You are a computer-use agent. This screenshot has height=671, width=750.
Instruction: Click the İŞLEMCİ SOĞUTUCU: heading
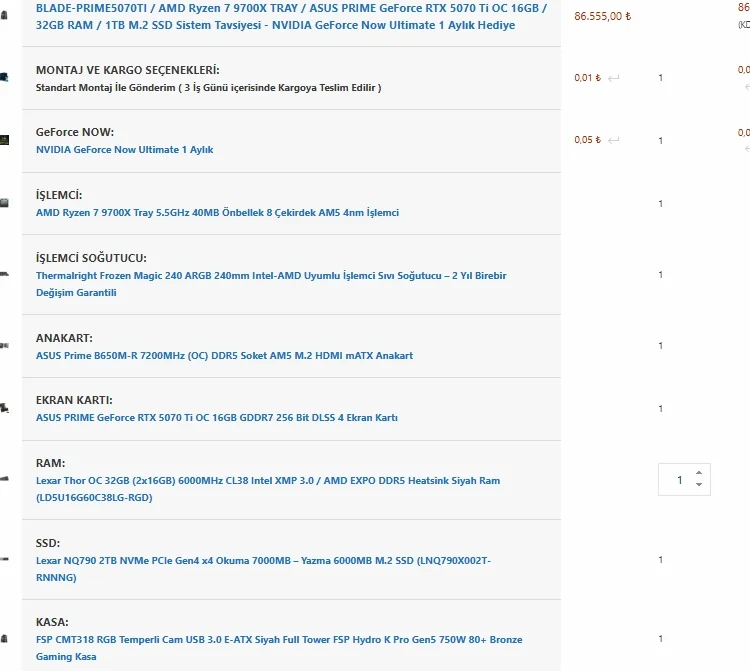click(91, 258)
